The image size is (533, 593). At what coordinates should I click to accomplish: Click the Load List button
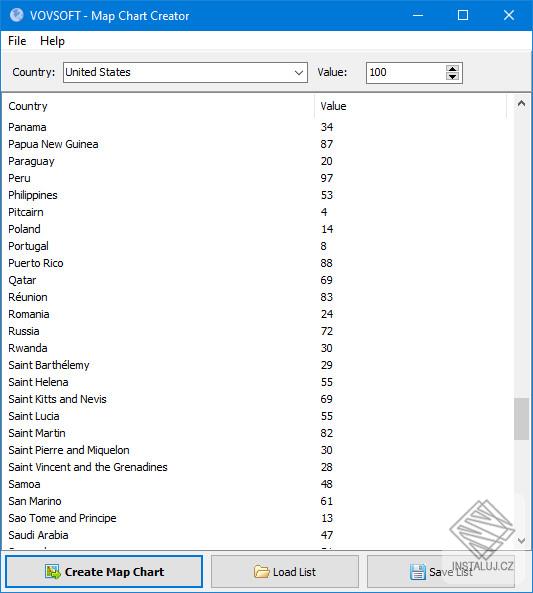coord(285,571)
